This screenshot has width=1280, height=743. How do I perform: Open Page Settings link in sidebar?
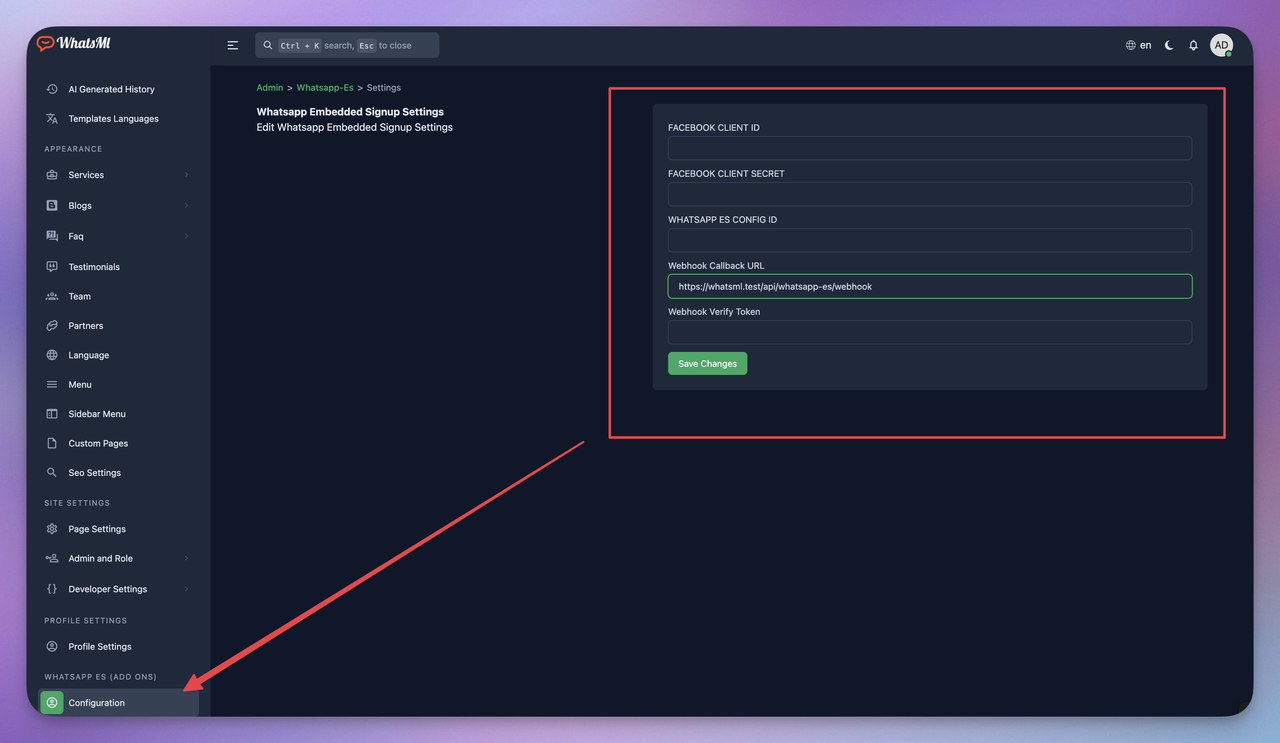118,529
